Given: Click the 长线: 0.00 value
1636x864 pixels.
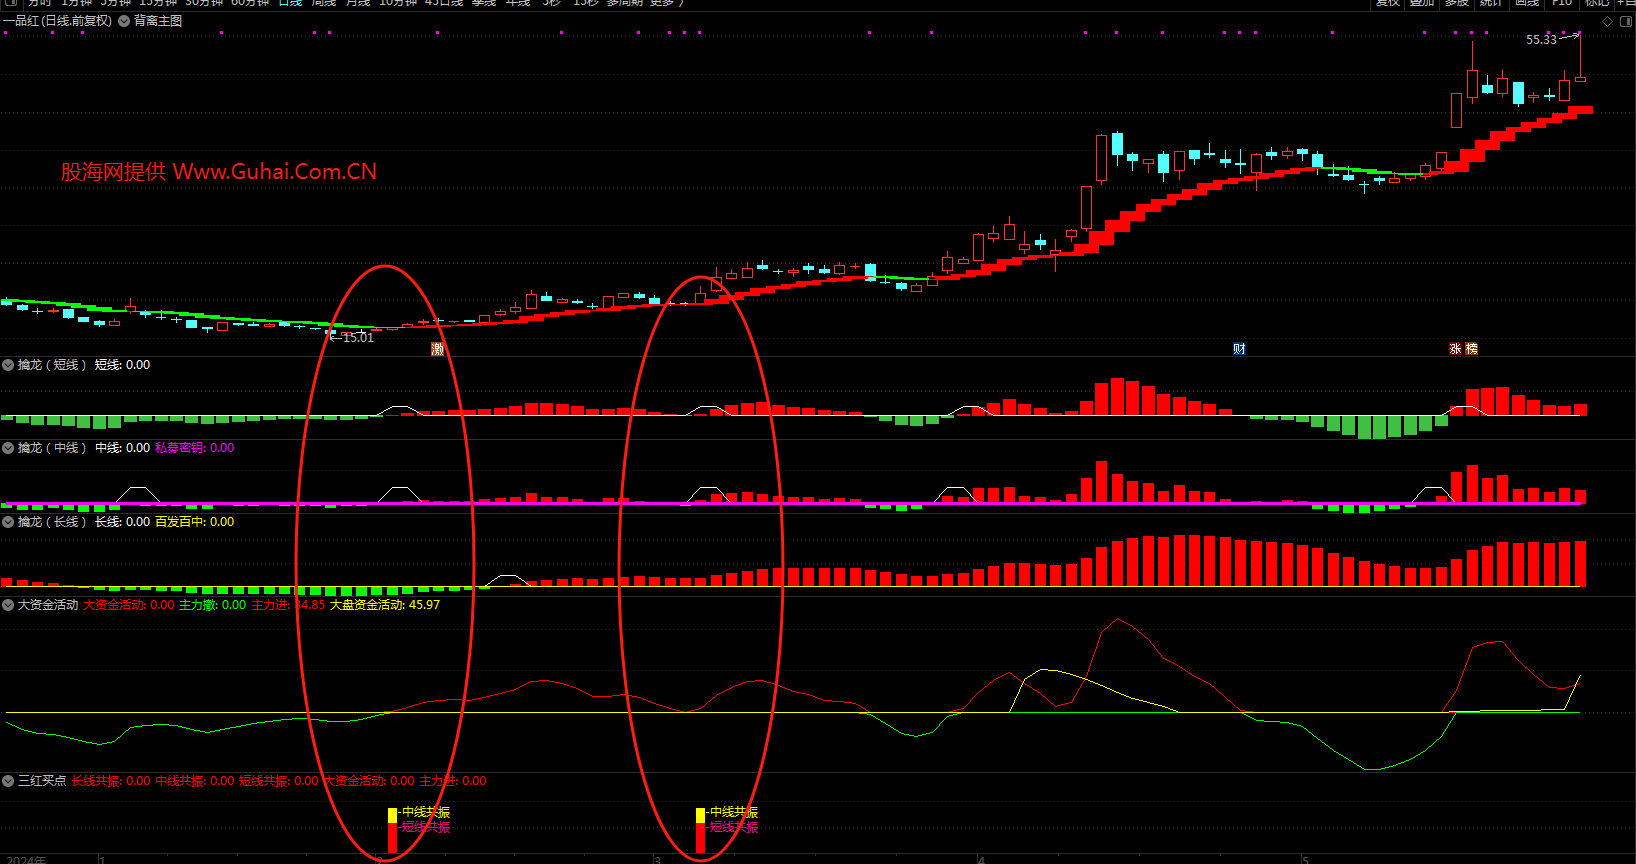Looking at the screenshot, I should [122, 522].
